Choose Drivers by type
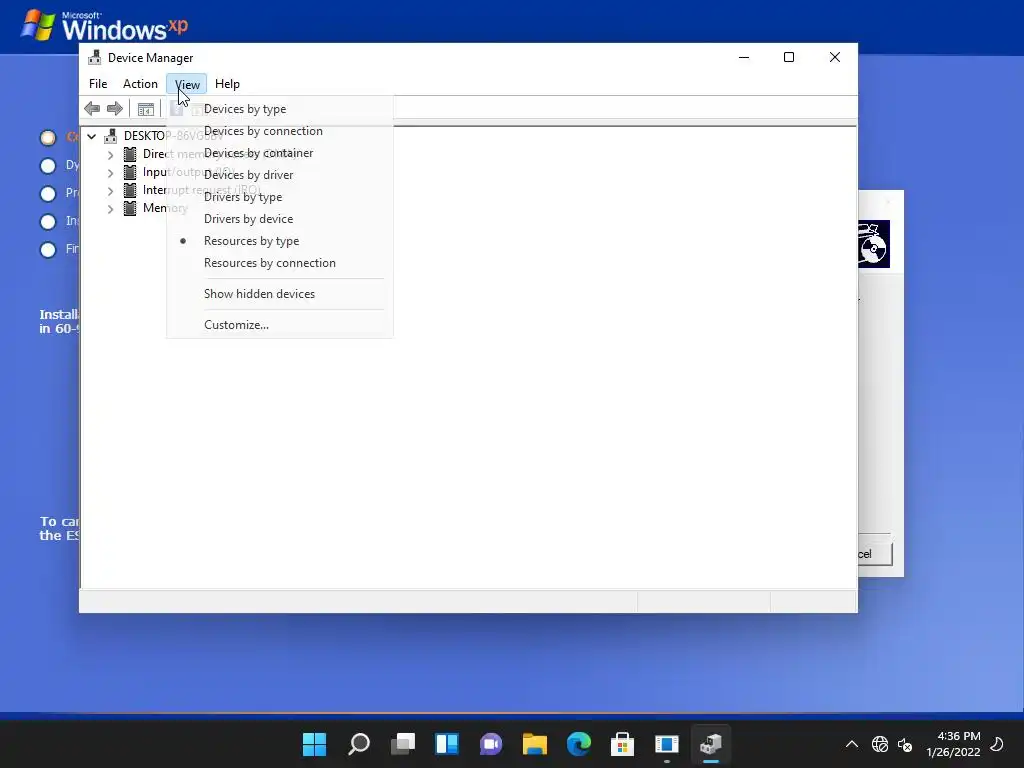 tap(280, 197)
